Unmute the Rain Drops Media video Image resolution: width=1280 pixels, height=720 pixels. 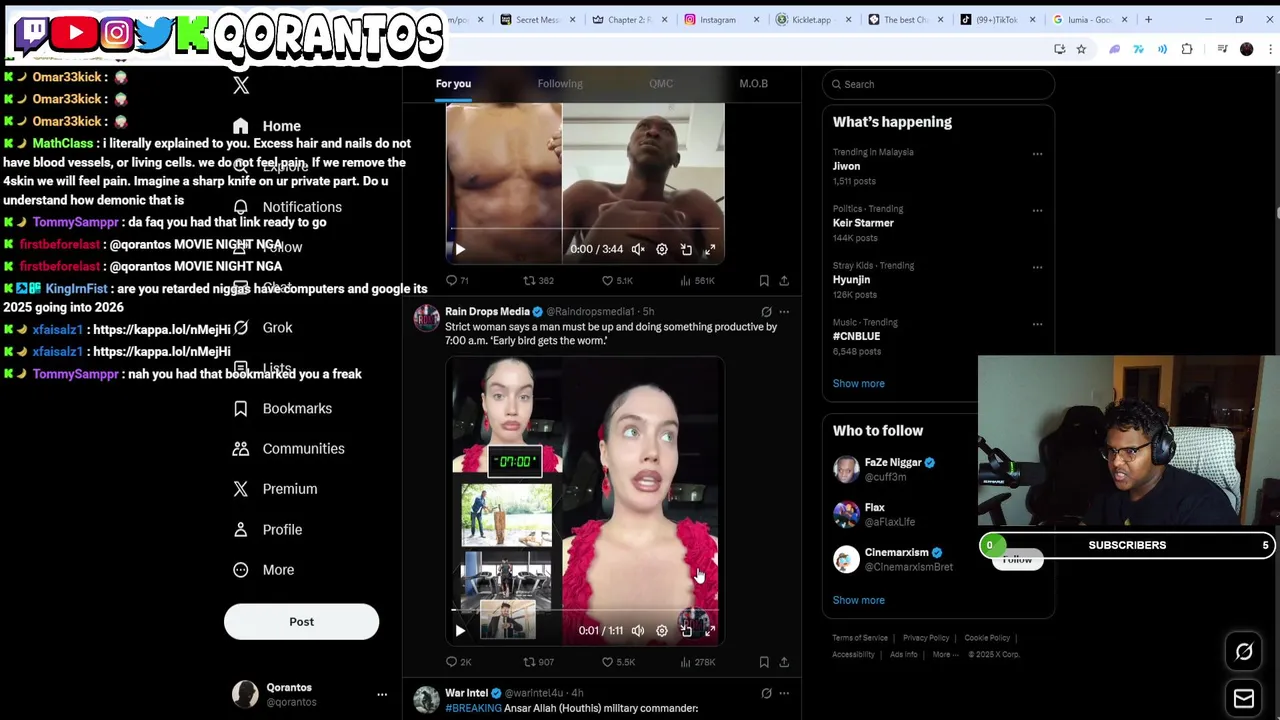pos(638,631)
